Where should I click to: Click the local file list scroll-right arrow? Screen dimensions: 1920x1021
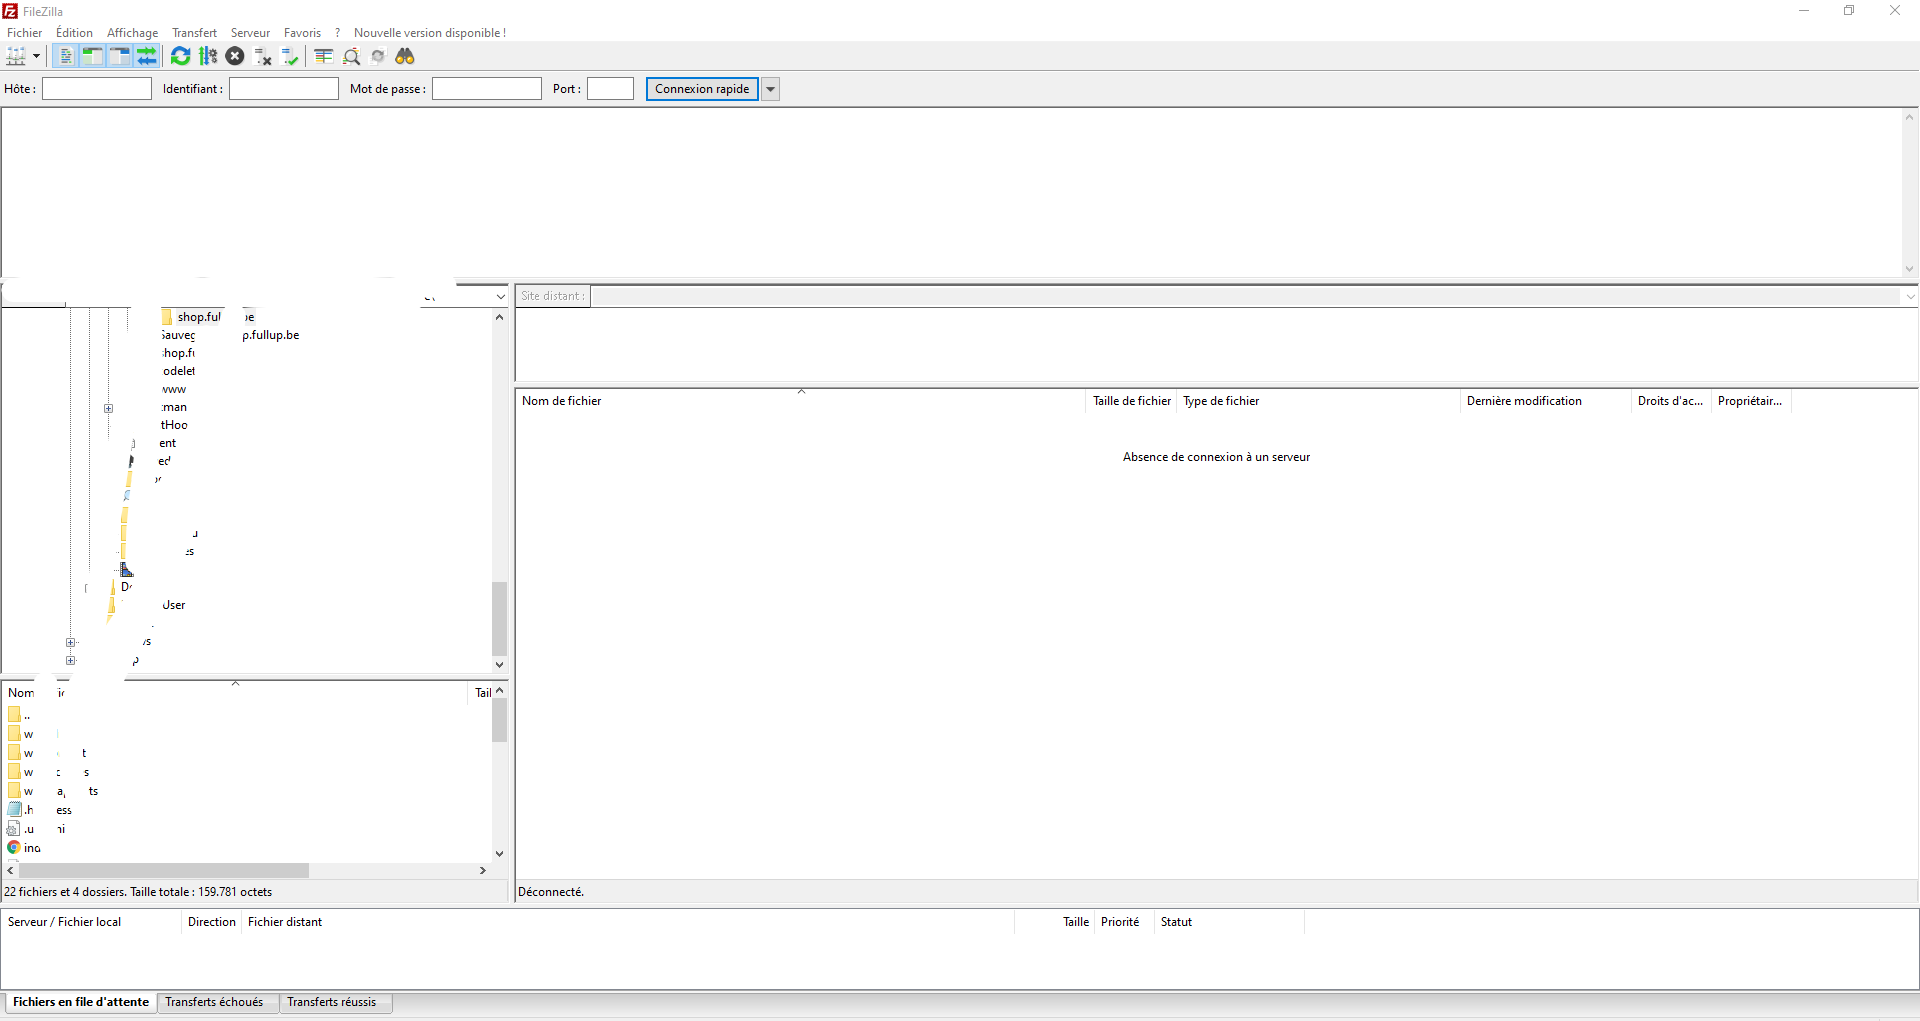tap(483, 871)
